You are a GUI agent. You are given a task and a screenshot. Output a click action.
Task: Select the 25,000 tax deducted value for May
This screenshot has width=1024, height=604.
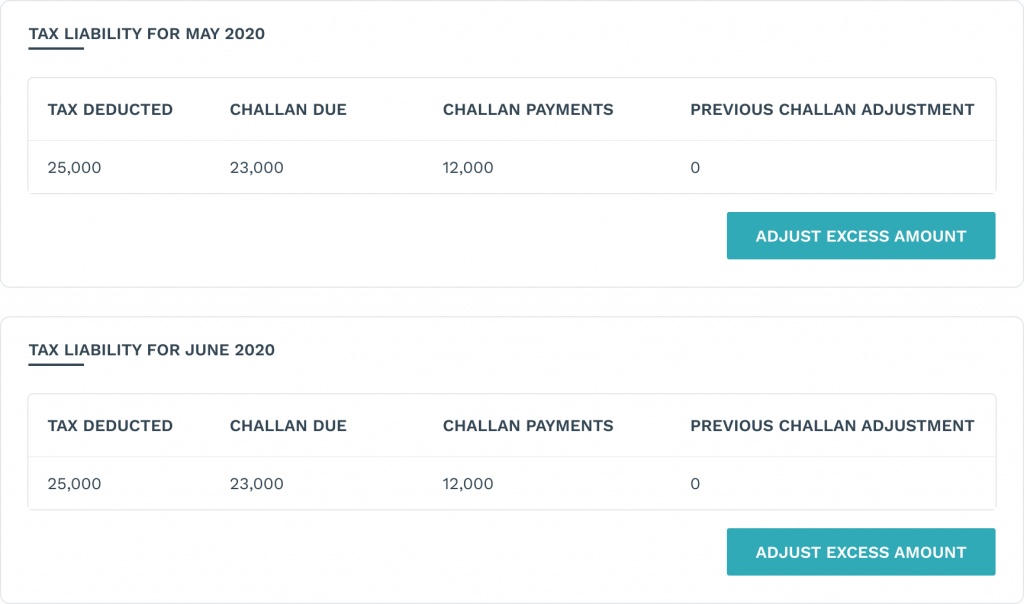[x=73, y=168]
